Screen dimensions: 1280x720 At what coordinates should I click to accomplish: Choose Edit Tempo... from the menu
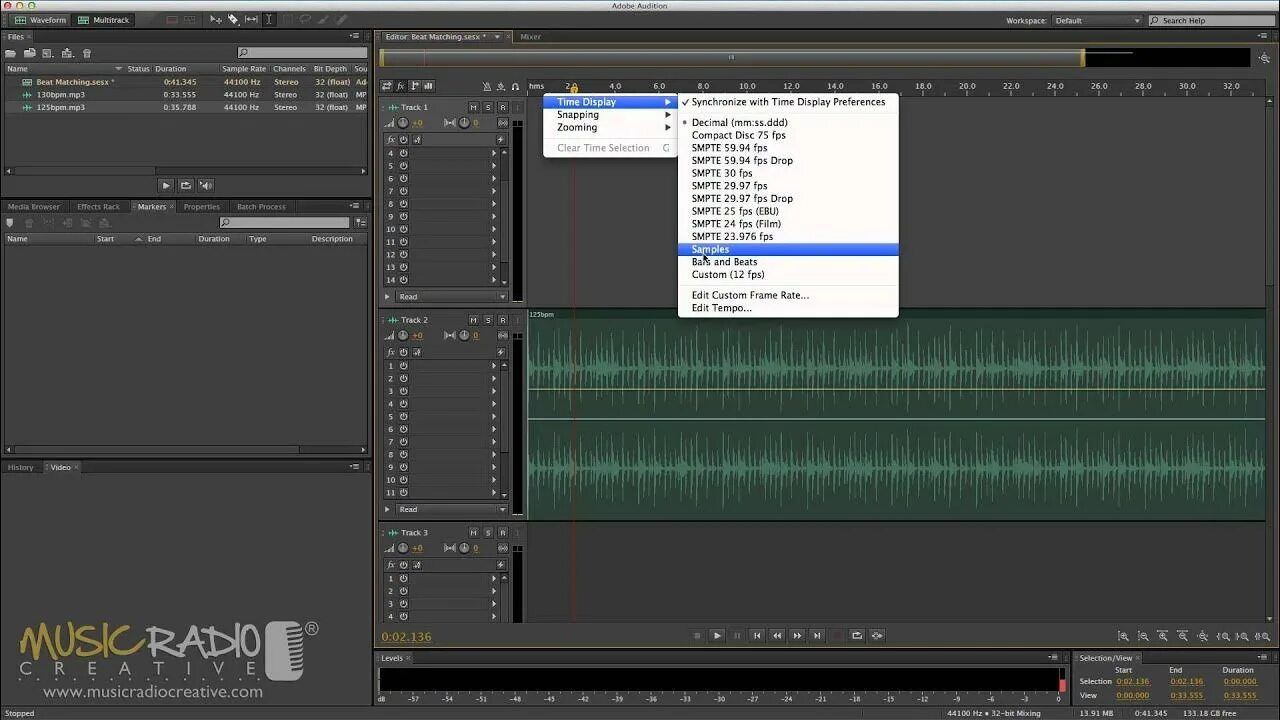[x=788, y=308]
